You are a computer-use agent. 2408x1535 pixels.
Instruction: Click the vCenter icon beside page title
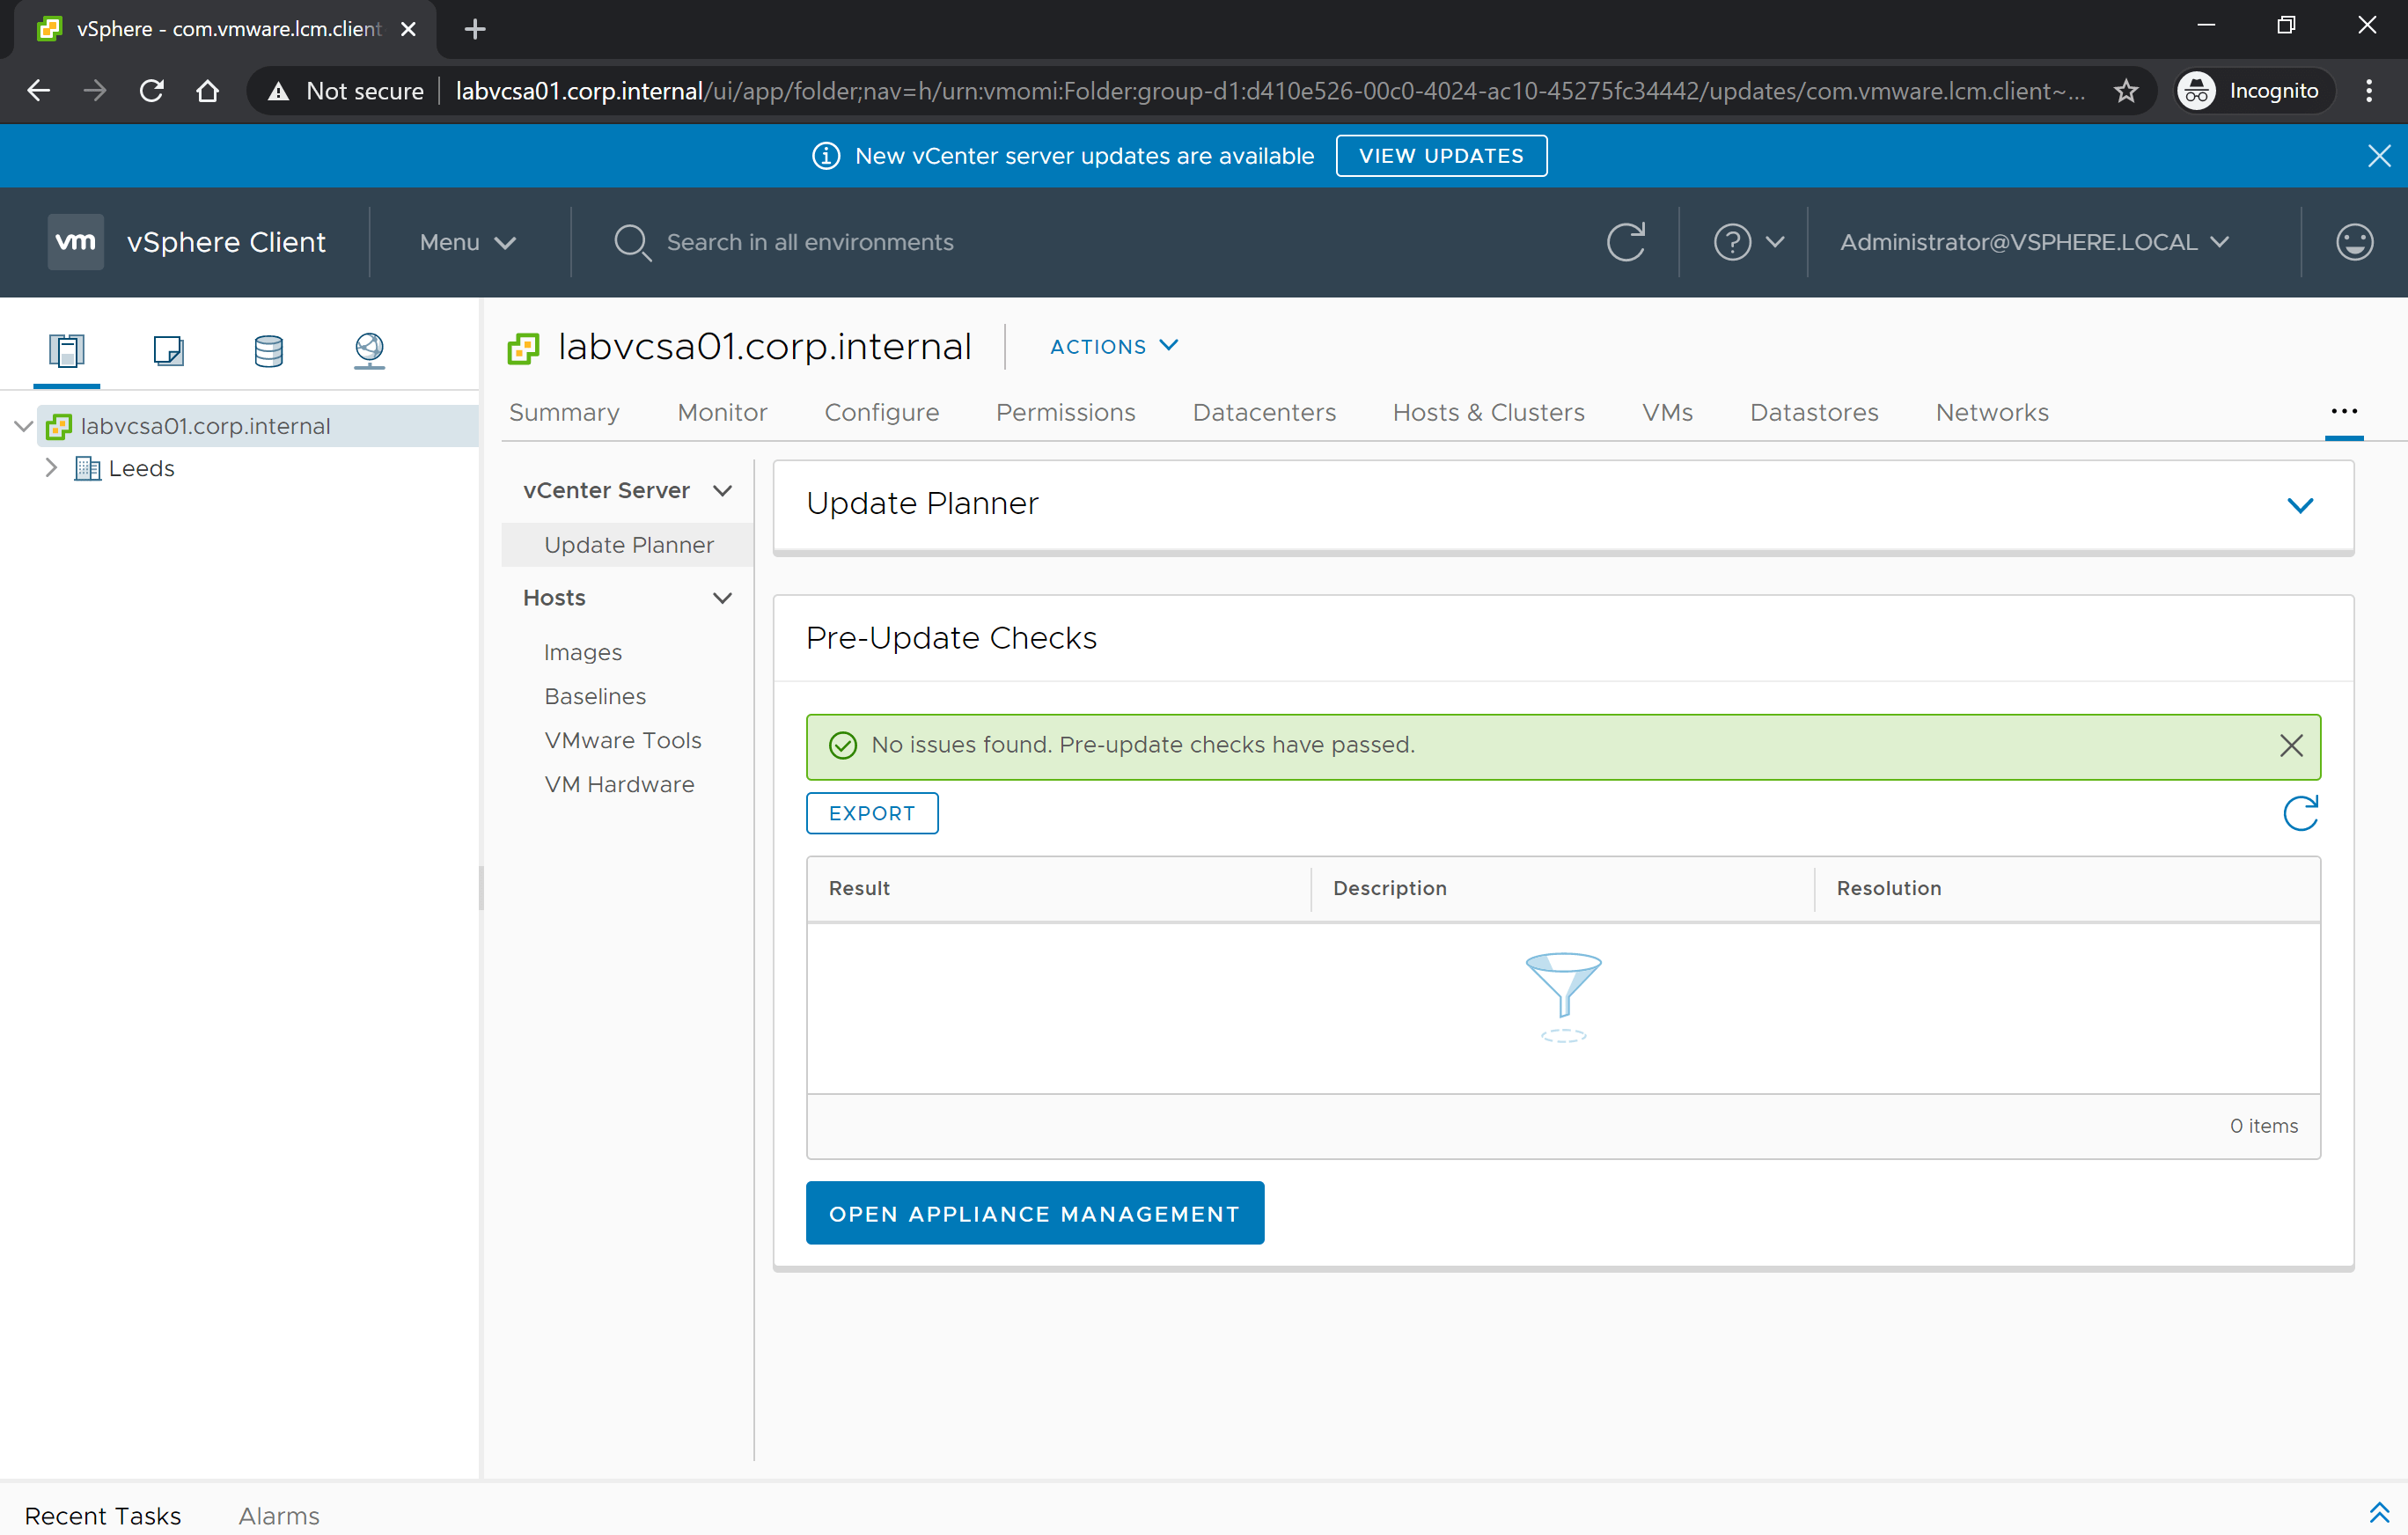pos(523,348)
